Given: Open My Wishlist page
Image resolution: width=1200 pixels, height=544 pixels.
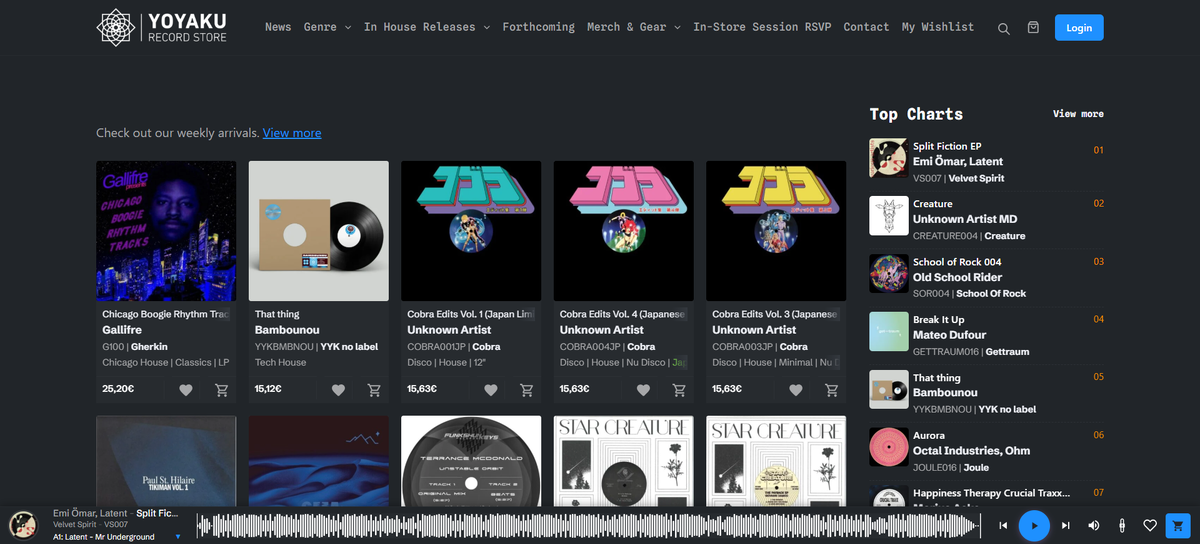Looking at the screenshot, I should (938, 27).
